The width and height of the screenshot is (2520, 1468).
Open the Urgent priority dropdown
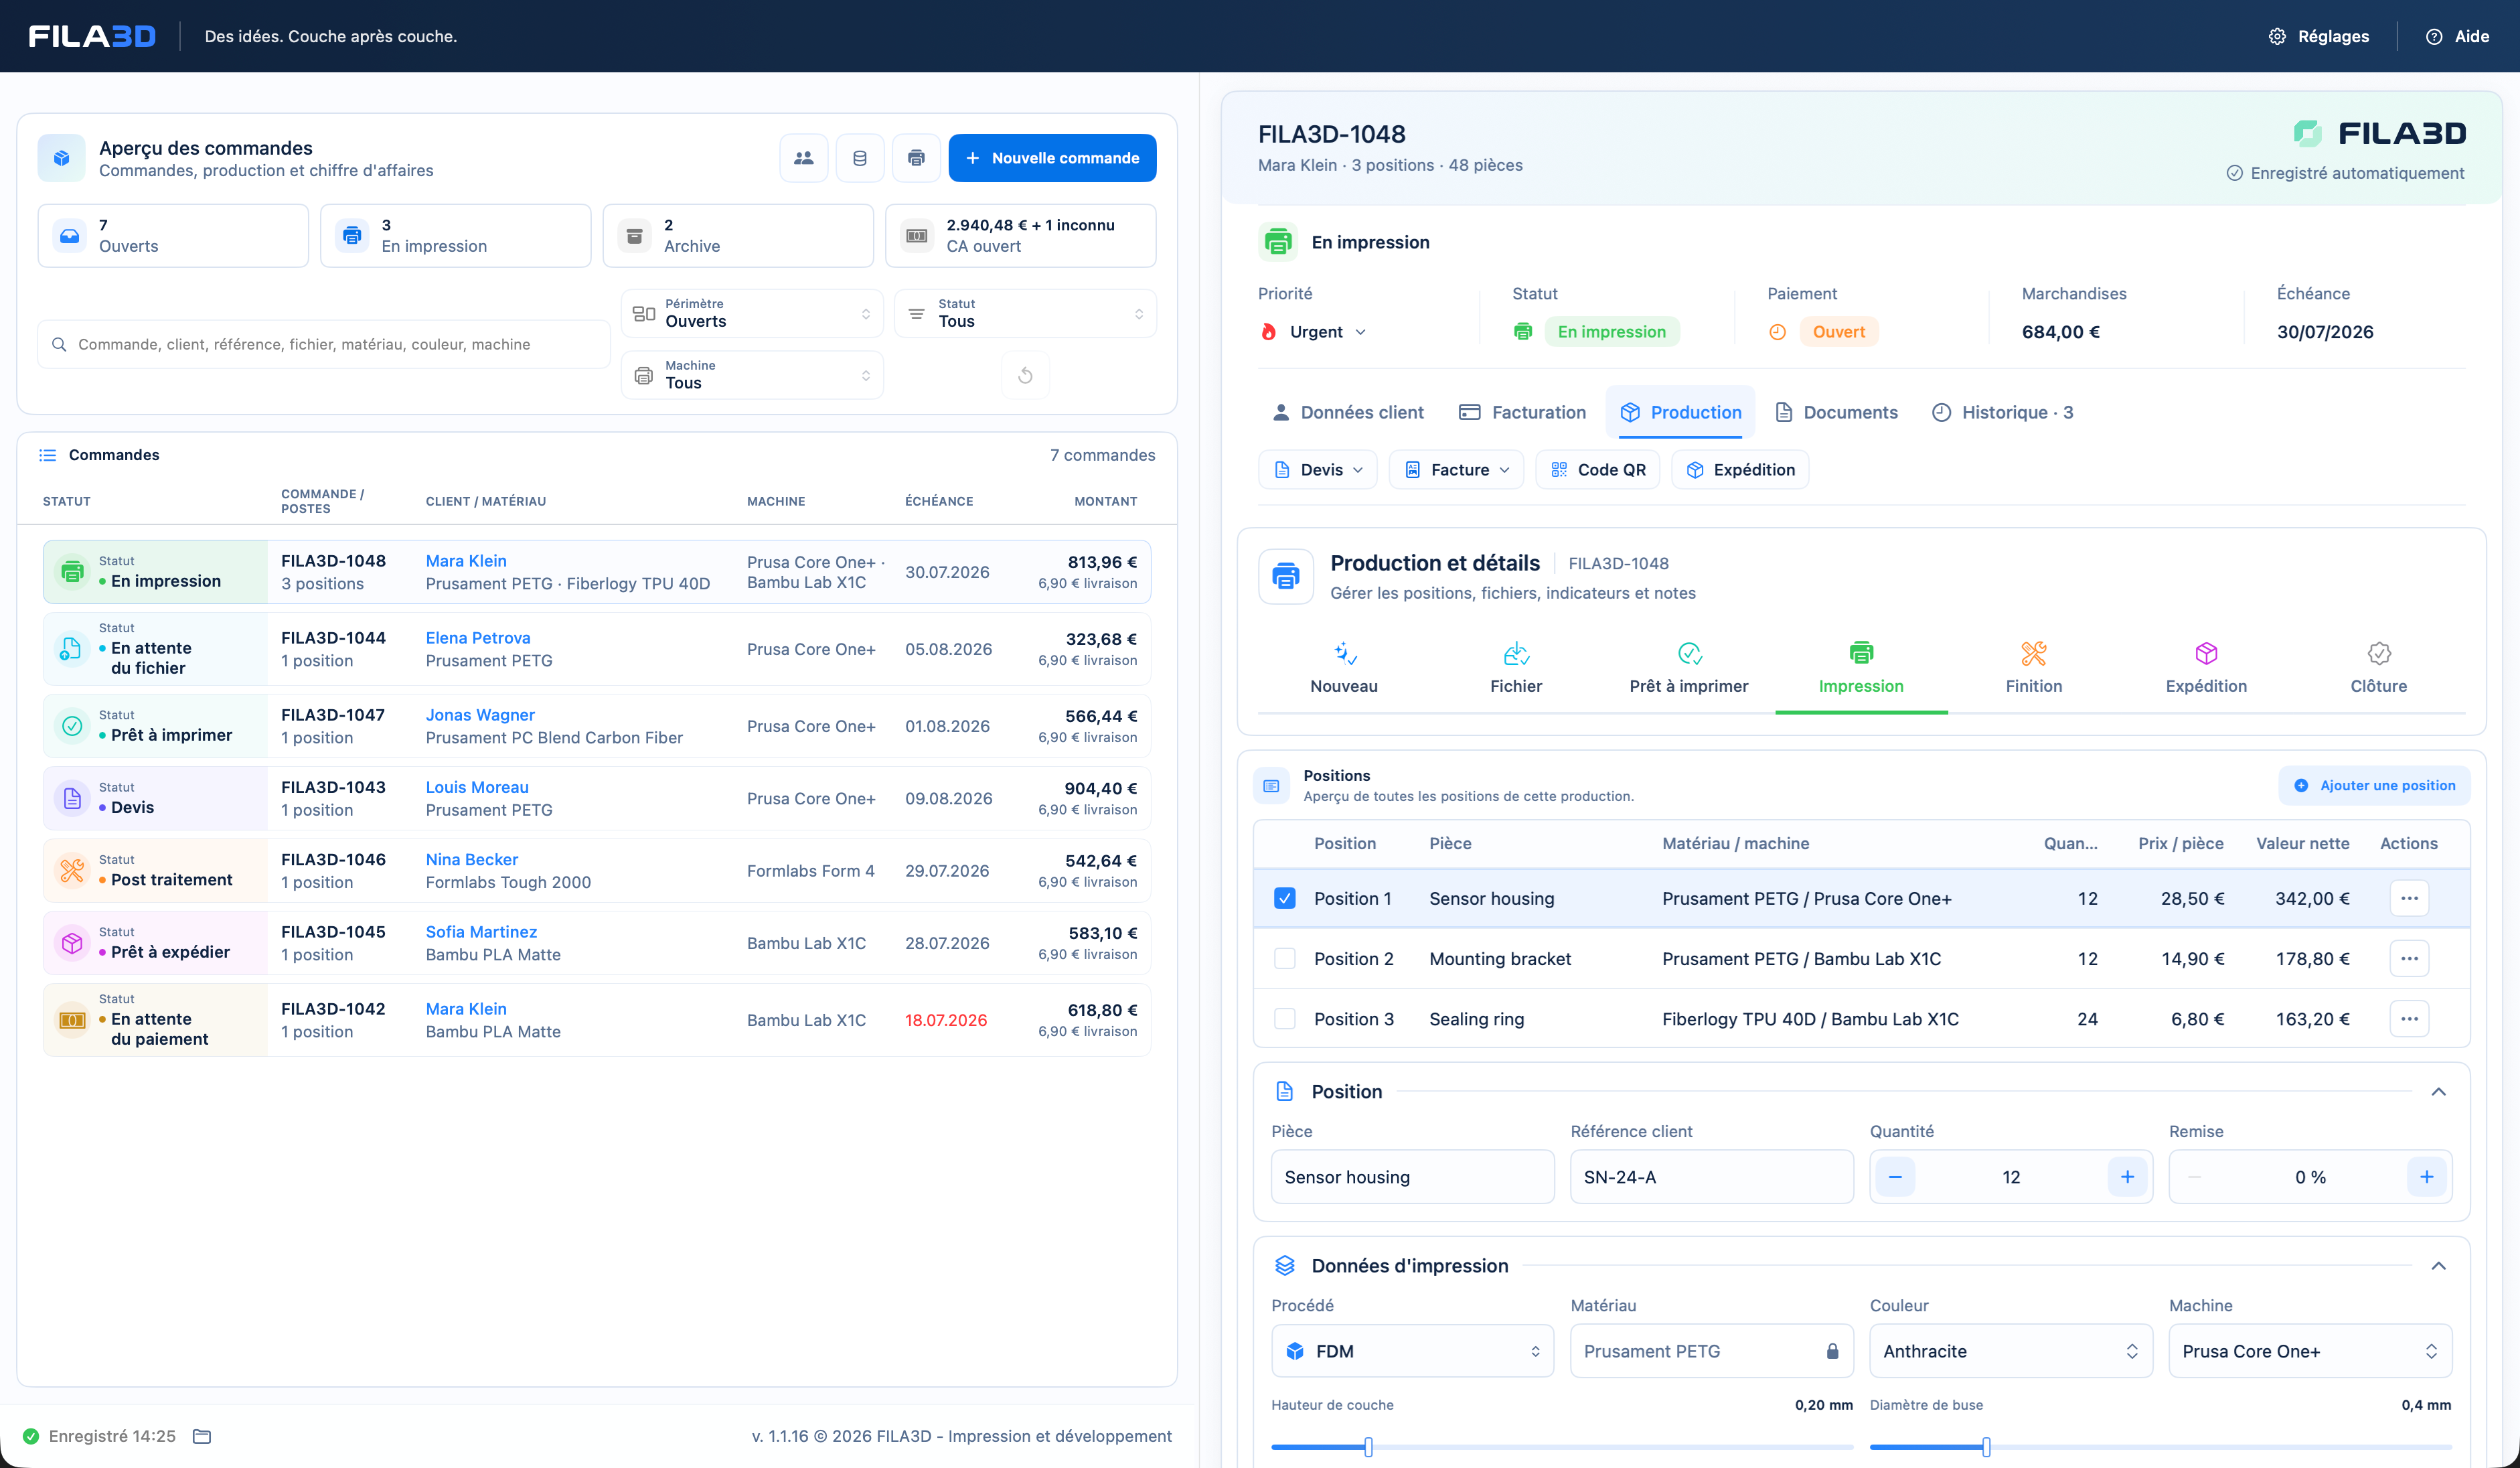1313,332
